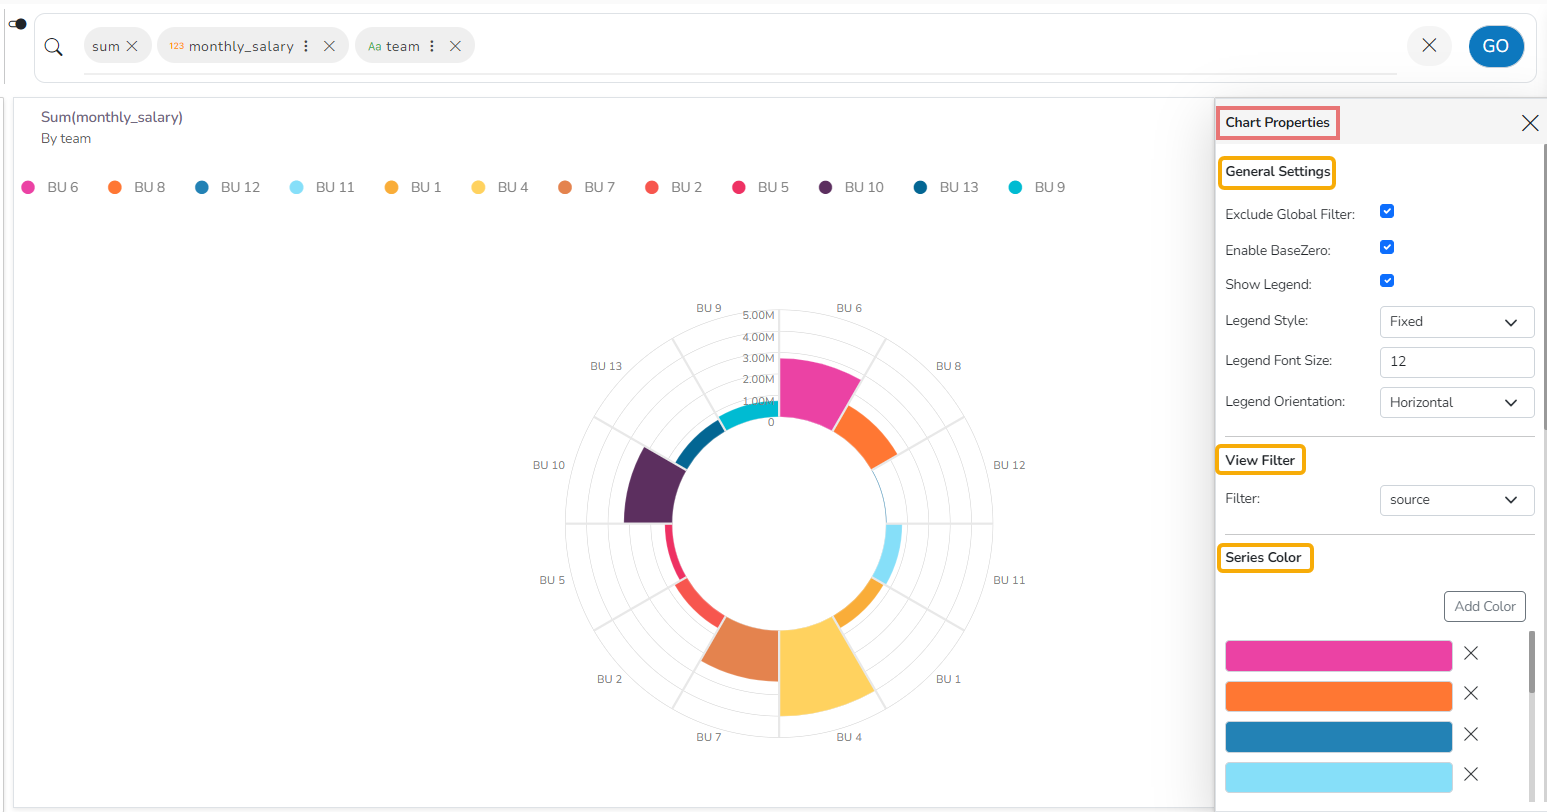The height and width of the screenshot is (812, 1547).
Task: Open the Filter source dropdown
Action: coord(1456,500)
